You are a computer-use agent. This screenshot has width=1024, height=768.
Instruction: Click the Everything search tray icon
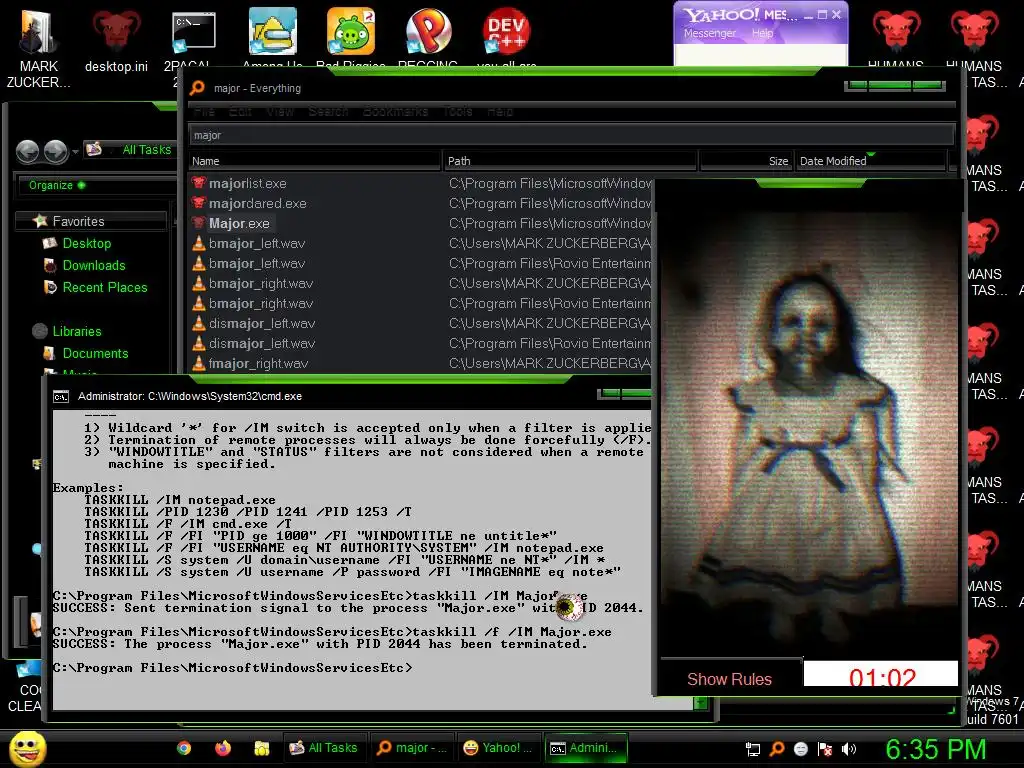[777, 749]
